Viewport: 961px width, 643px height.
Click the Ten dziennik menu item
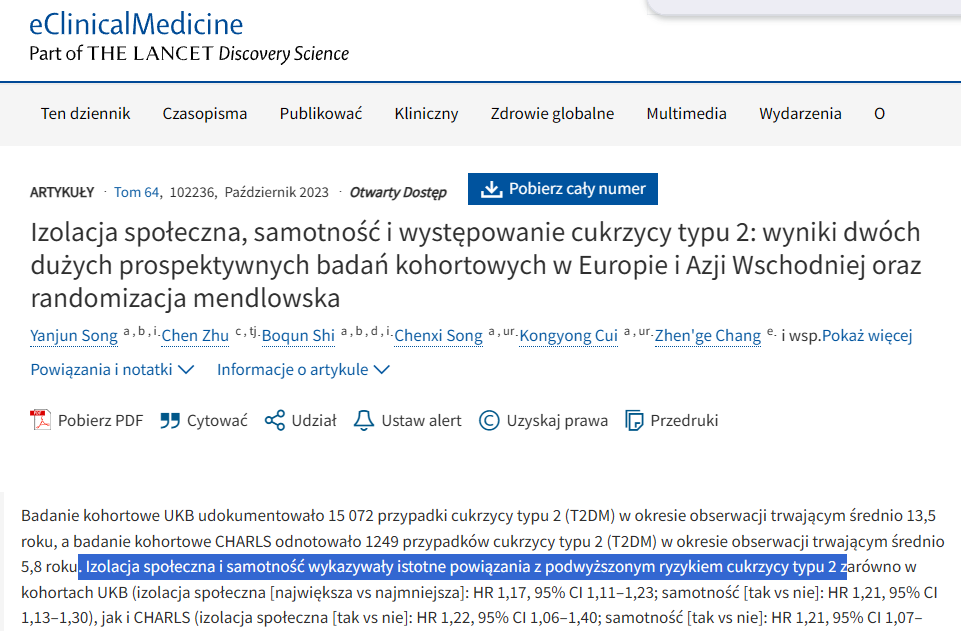tap(85, 113)
